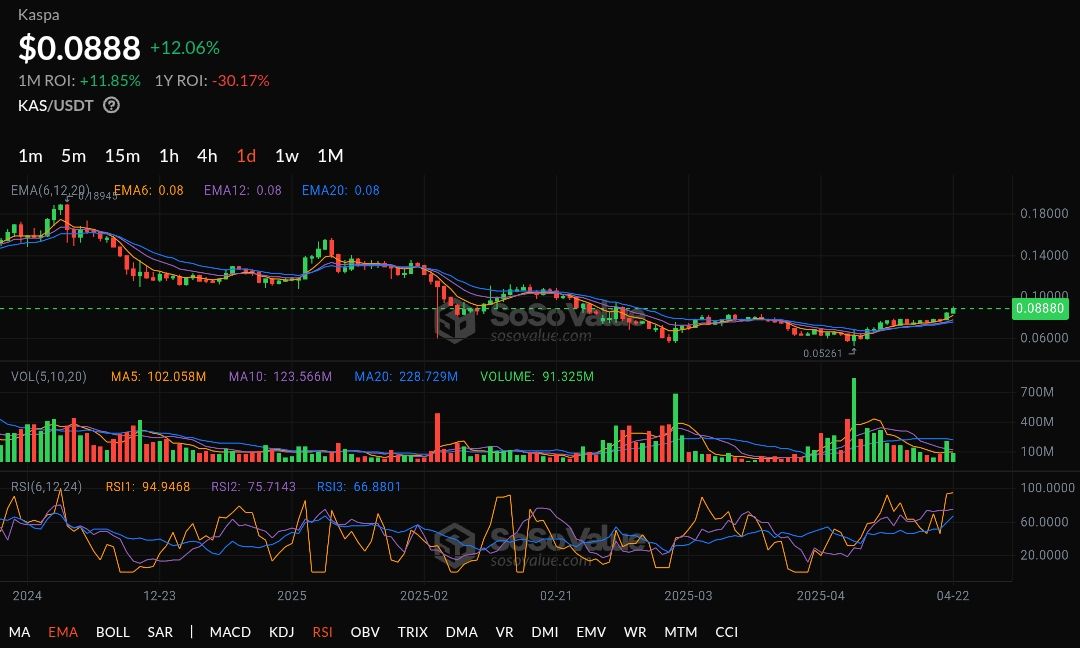Click the RSI2: 75.7143 value
The height and width of the screenshot is (648, 1080).
253,487
